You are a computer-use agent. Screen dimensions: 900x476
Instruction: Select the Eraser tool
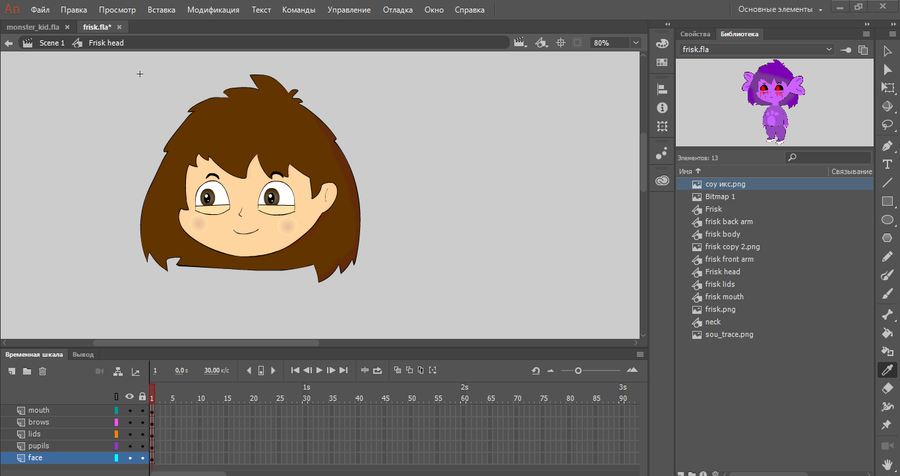click(887, 388)
